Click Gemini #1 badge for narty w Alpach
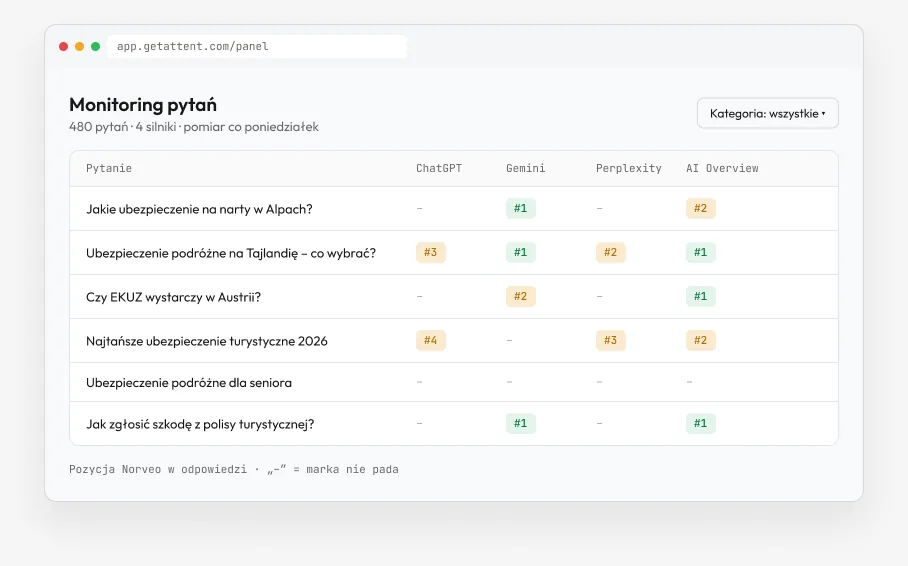Image resolution: width=908 pixels, height=566 pixels. (521, 208)
